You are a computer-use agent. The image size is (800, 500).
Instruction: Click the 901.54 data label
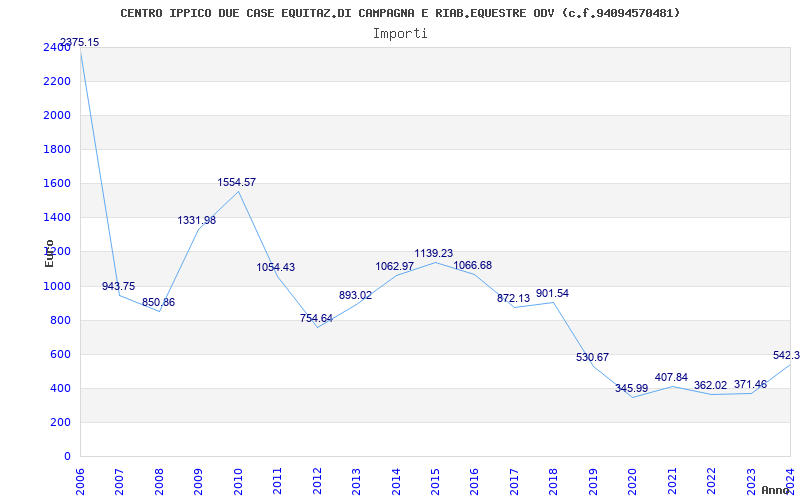tap(552, 293)
